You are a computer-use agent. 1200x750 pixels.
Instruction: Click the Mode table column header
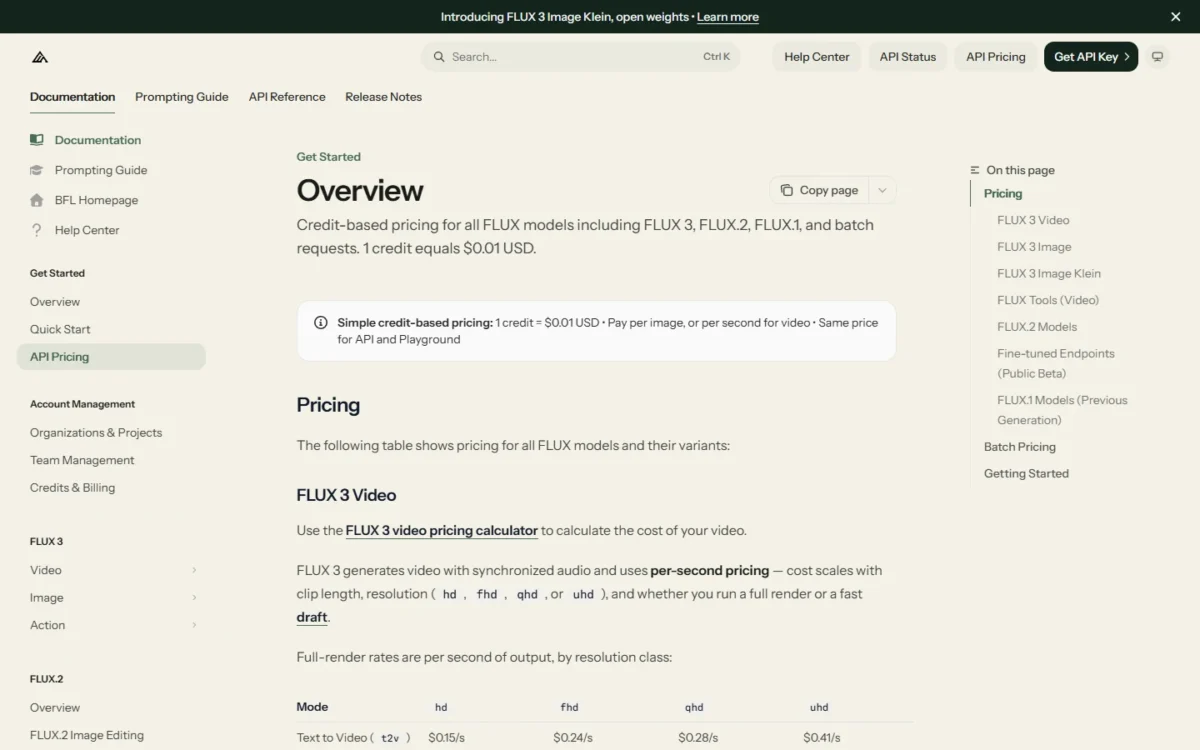[x=312, y=707]
